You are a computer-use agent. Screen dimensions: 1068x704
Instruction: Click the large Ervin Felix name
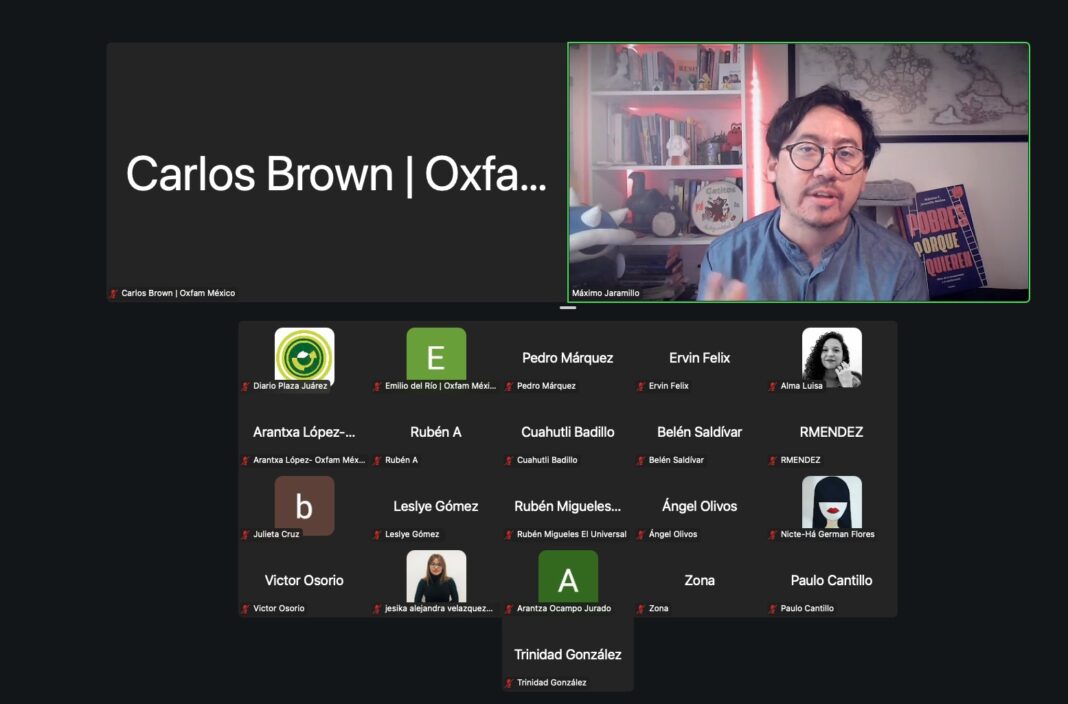[x=700, y=358]
